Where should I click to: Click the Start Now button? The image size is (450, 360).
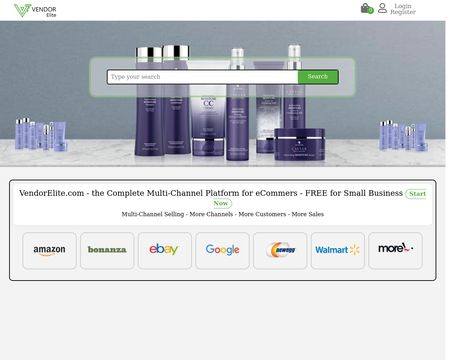pyautogui.click(x=417, y=194)
